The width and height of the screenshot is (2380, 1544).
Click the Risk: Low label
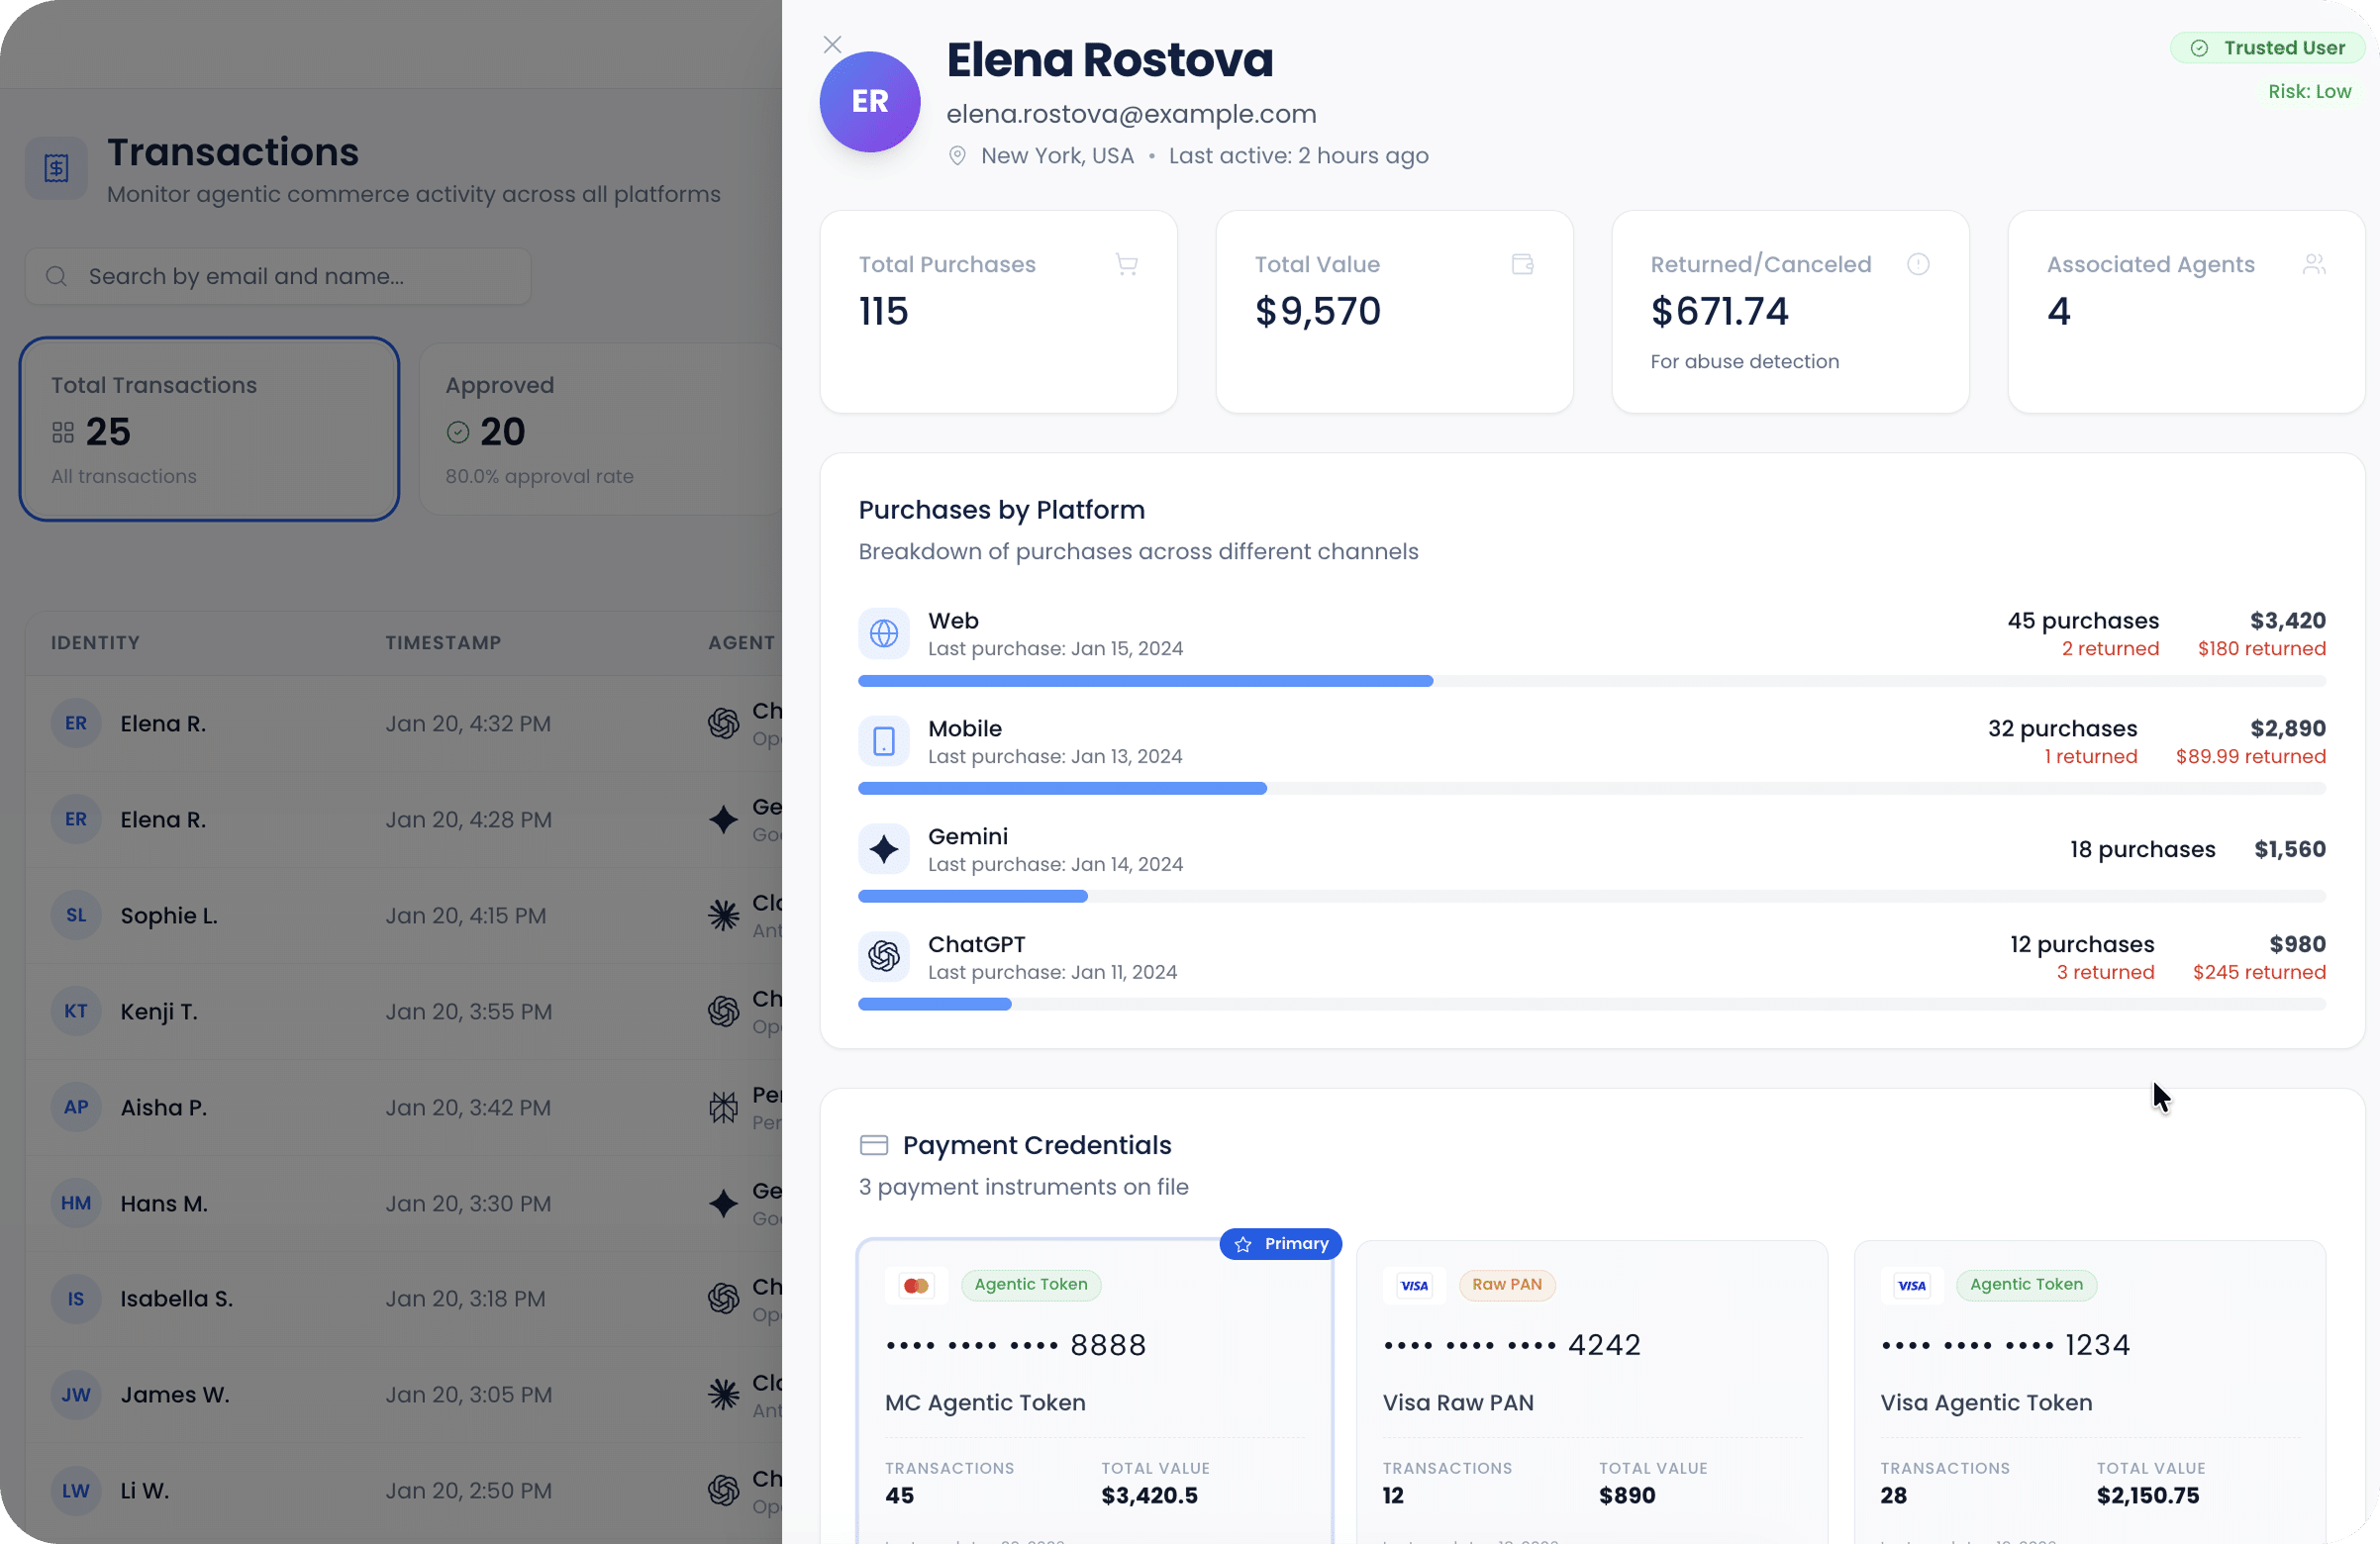coord(2309,91)
